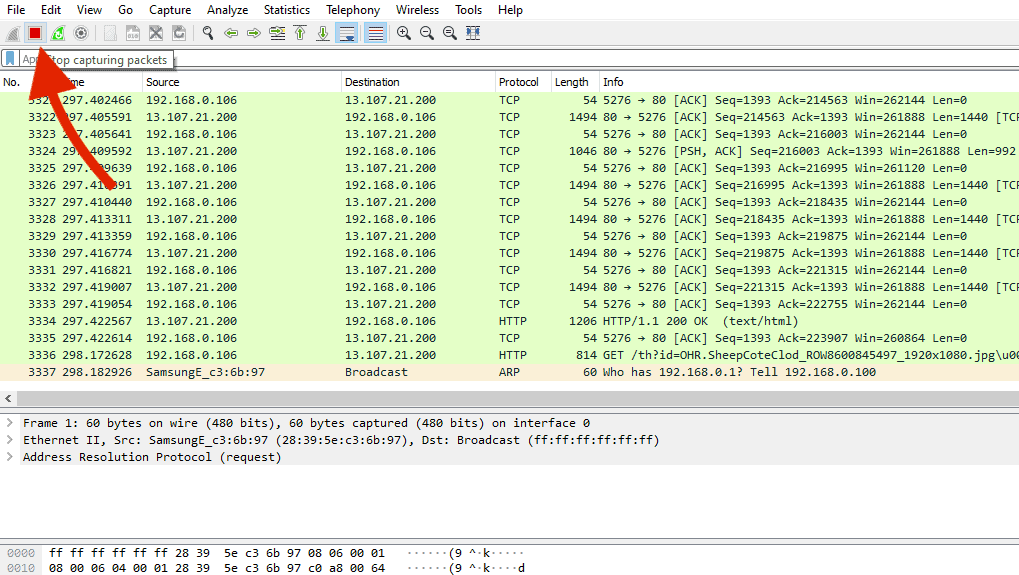
Task: Select packet 3334 HTTP/1.1 200 OK
Action: click(510, 321)
